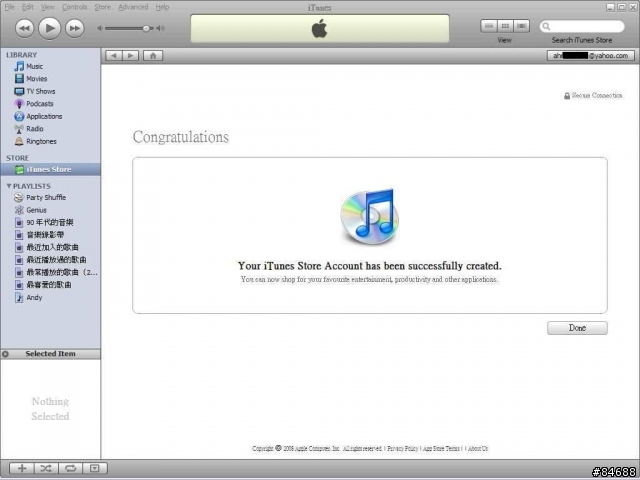This screenshot has width=640, height=480.
Task: Switch to grid view button
Action: [x=505, y=26]
